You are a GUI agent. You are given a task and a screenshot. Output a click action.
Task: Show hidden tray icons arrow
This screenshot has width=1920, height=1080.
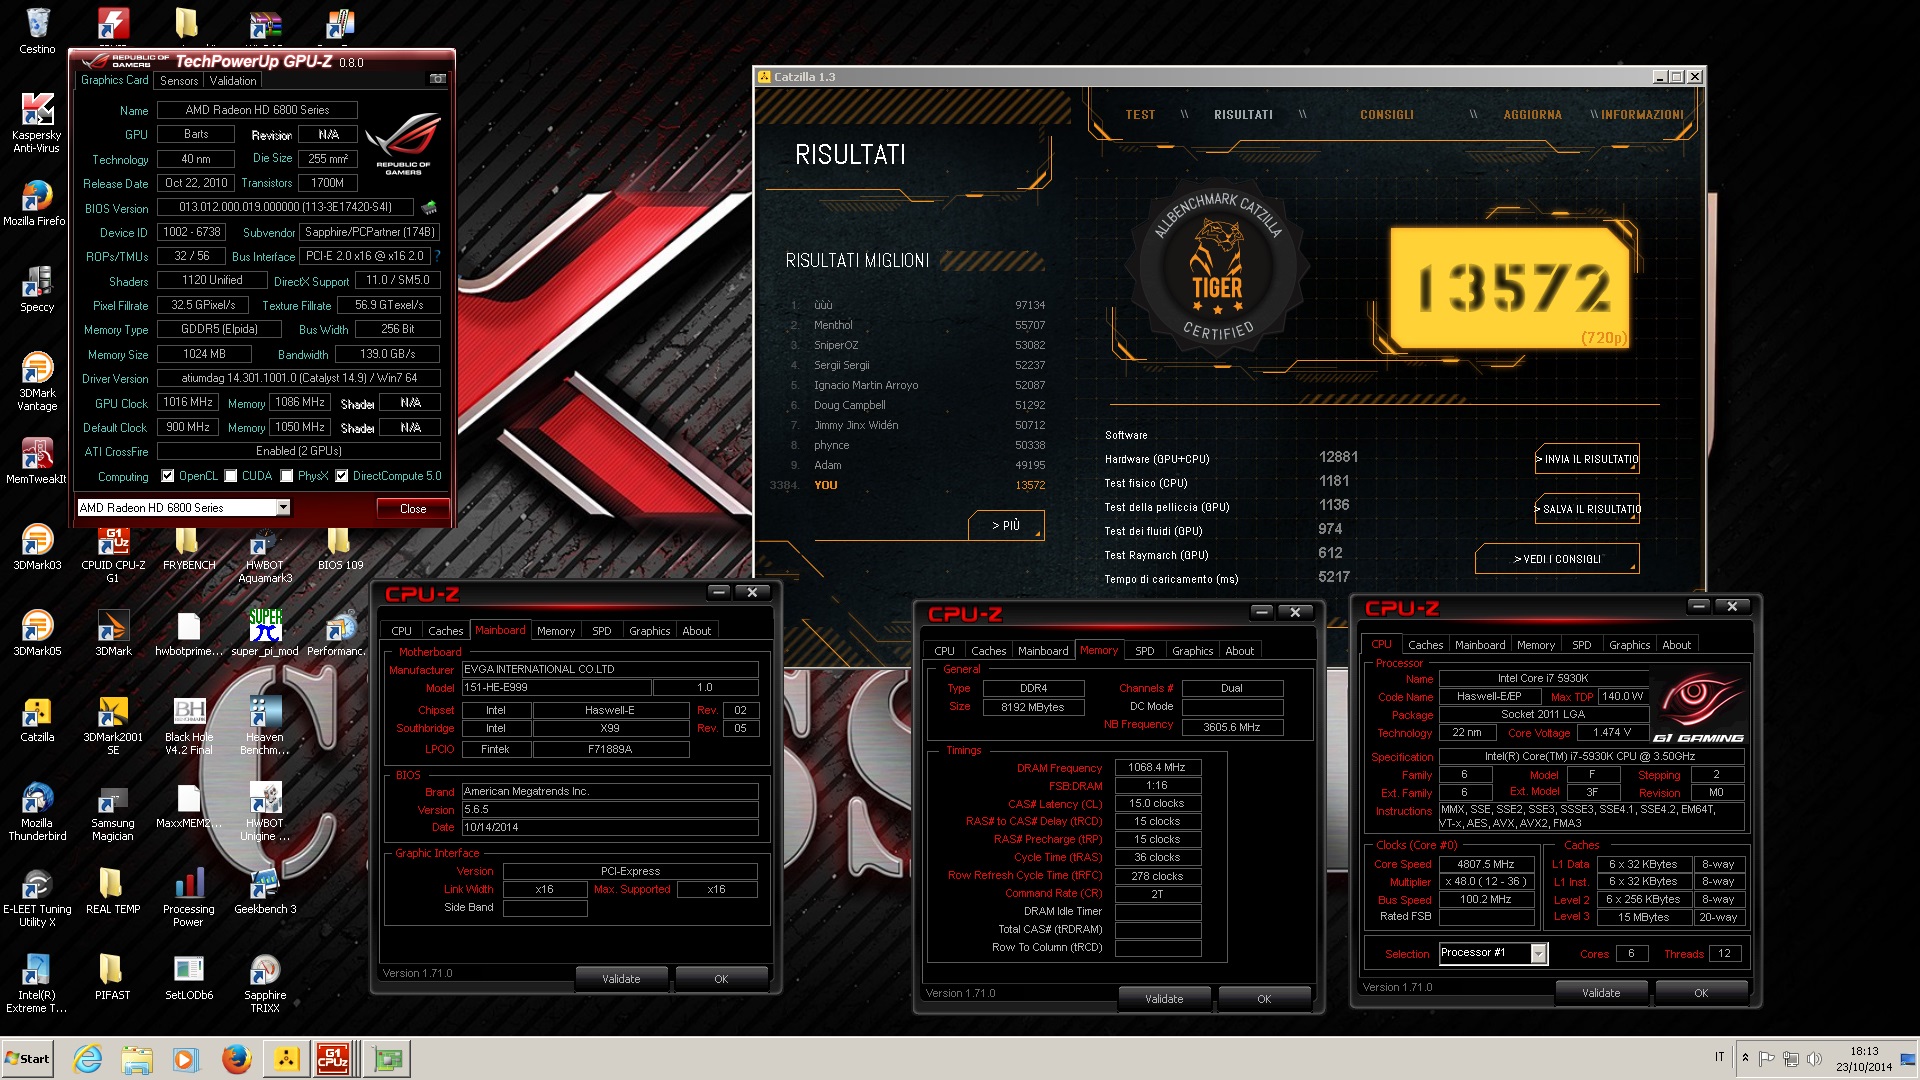tap(1745, 1058)
